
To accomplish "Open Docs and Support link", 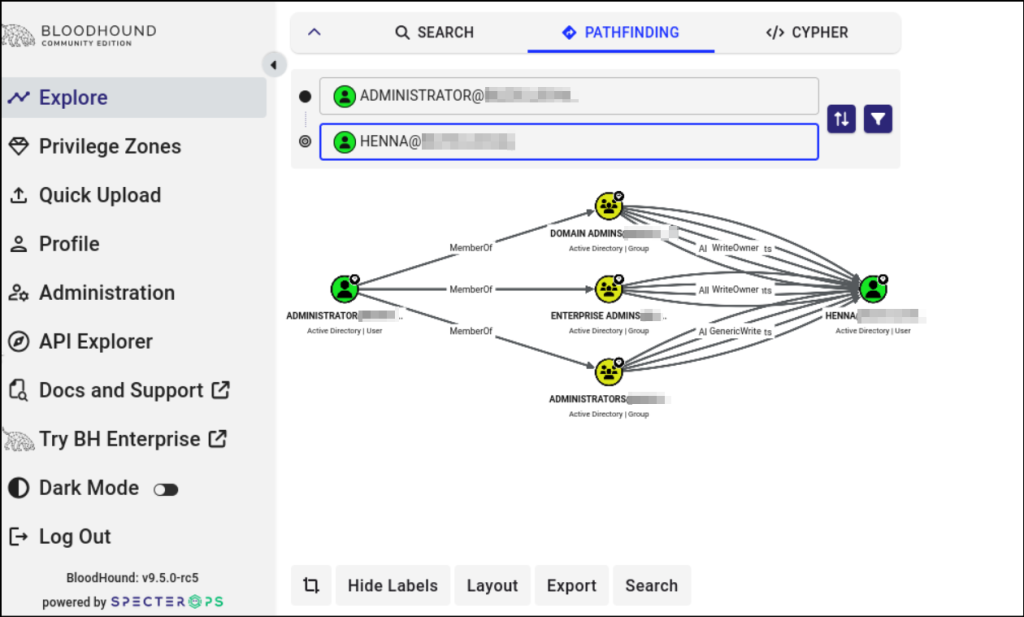I will click(133, 390).
